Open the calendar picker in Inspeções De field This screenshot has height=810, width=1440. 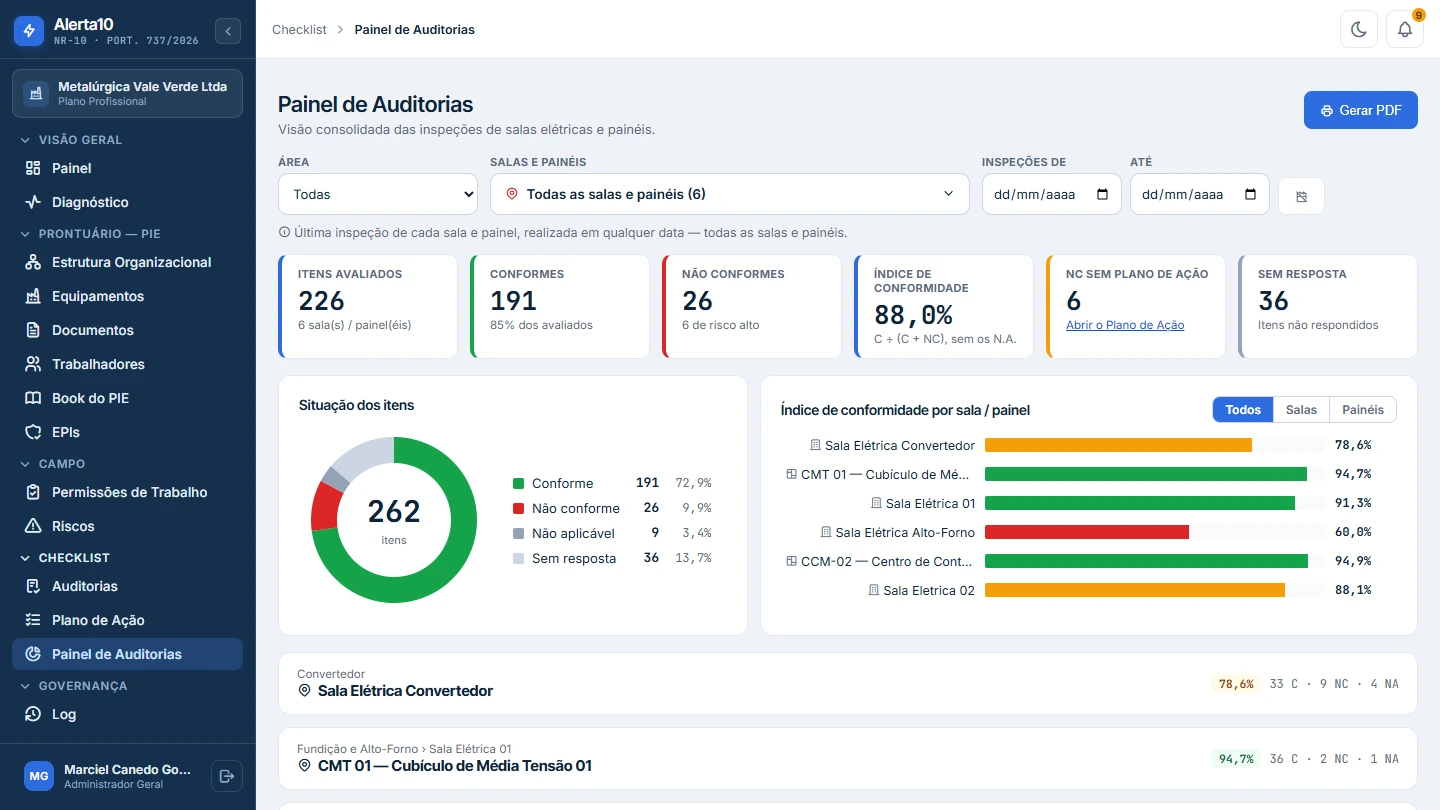(x=1103, y=195)
